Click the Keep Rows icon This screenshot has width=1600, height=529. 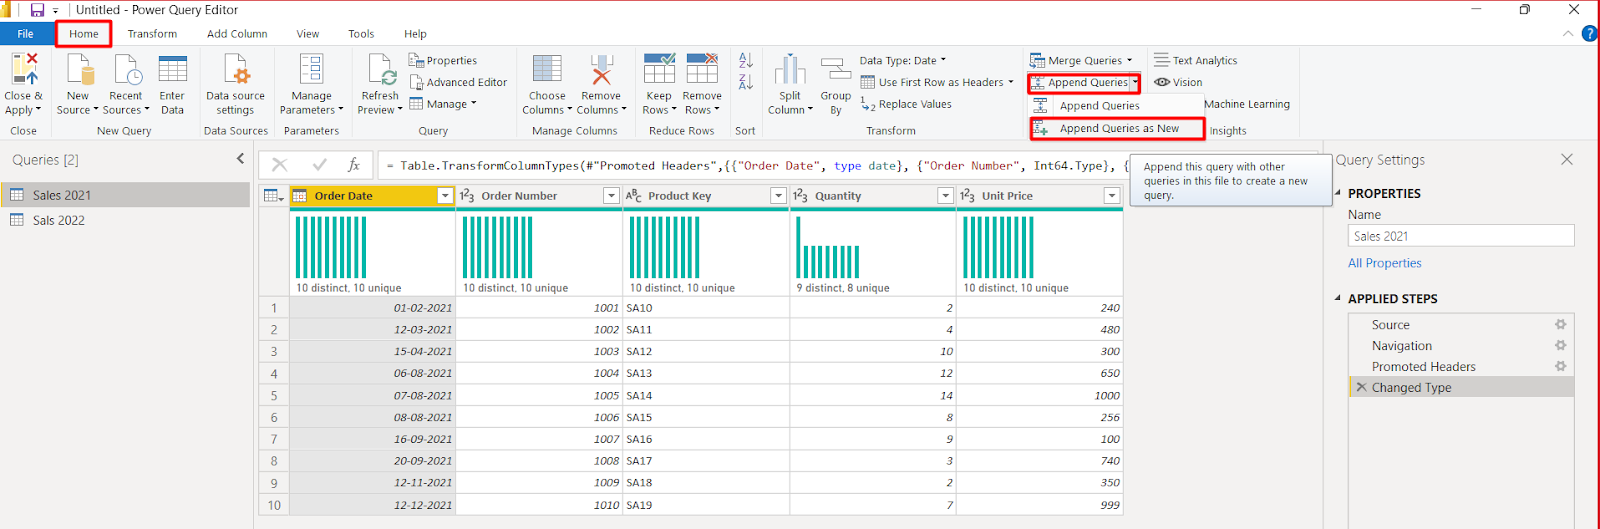click(x=659, y=70)
